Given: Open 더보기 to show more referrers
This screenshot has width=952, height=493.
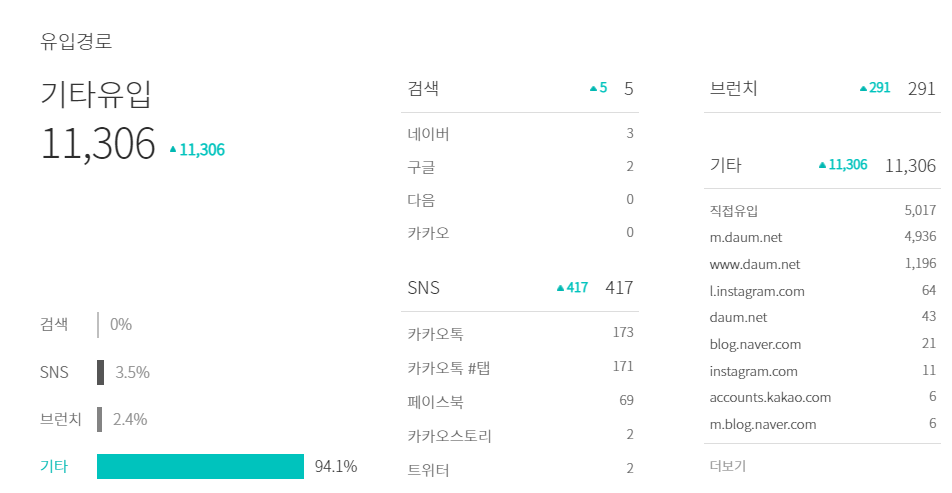Looking at the screenshot, I should (727, 466).
